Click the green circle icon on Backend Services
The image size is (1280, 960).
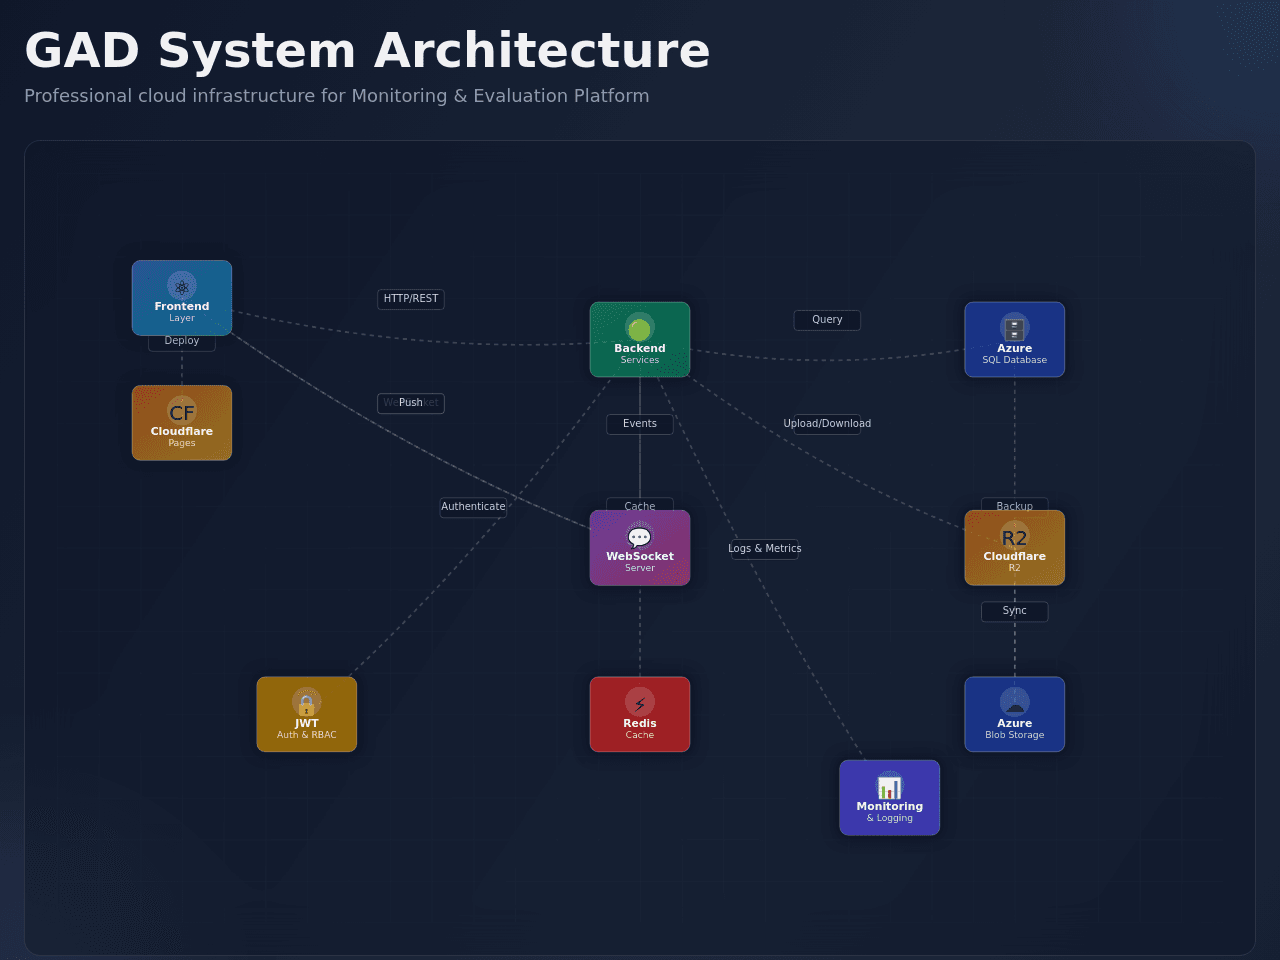[x=640, y=328]
